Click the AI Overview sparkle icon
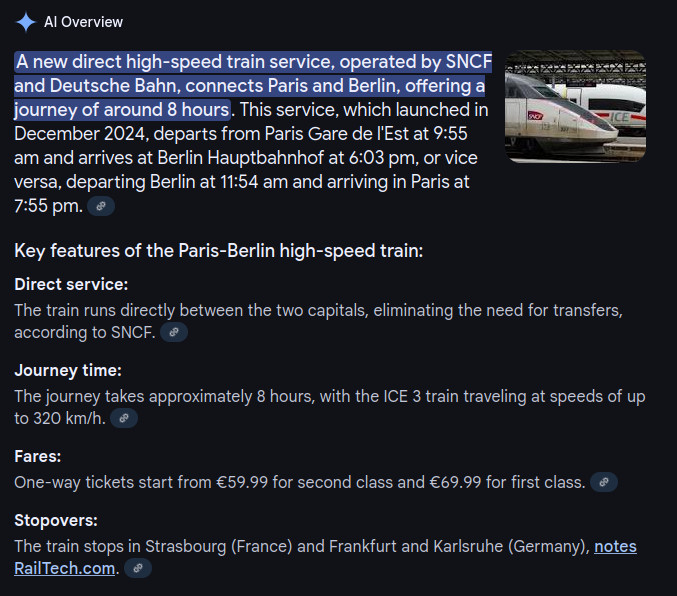677x596 pixels. (x=25, y=22)
